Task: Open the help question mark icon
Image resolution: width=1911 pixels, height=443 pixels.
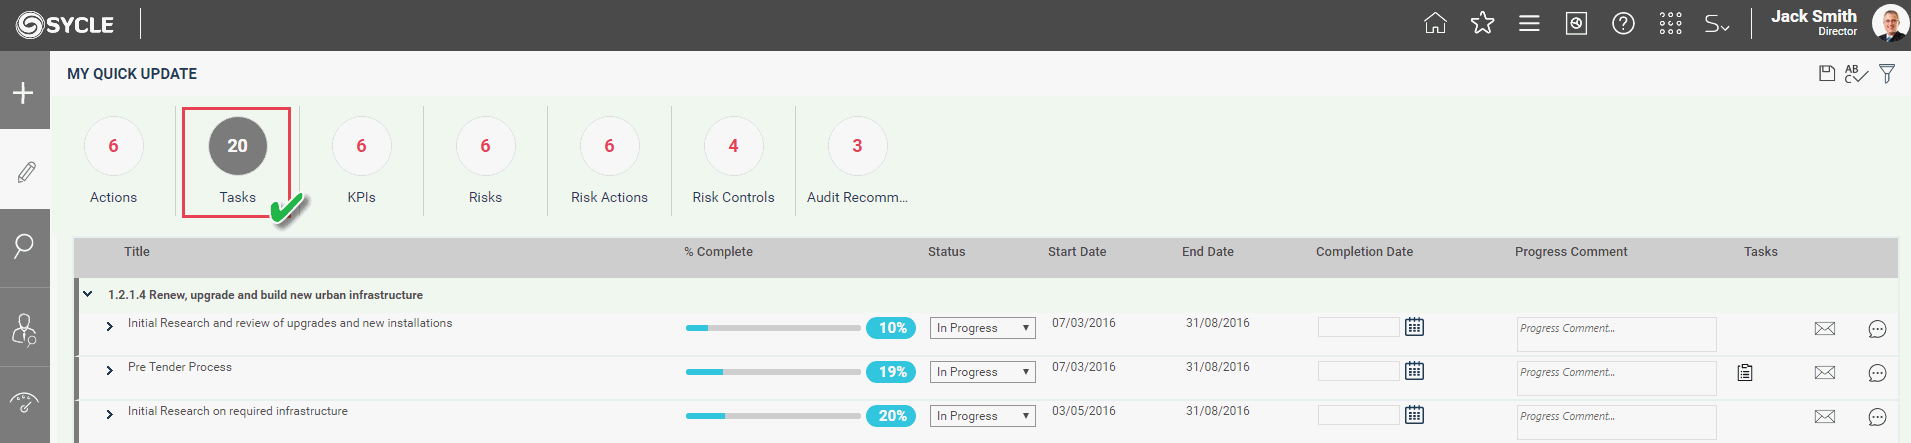Action: point(1623,23)
